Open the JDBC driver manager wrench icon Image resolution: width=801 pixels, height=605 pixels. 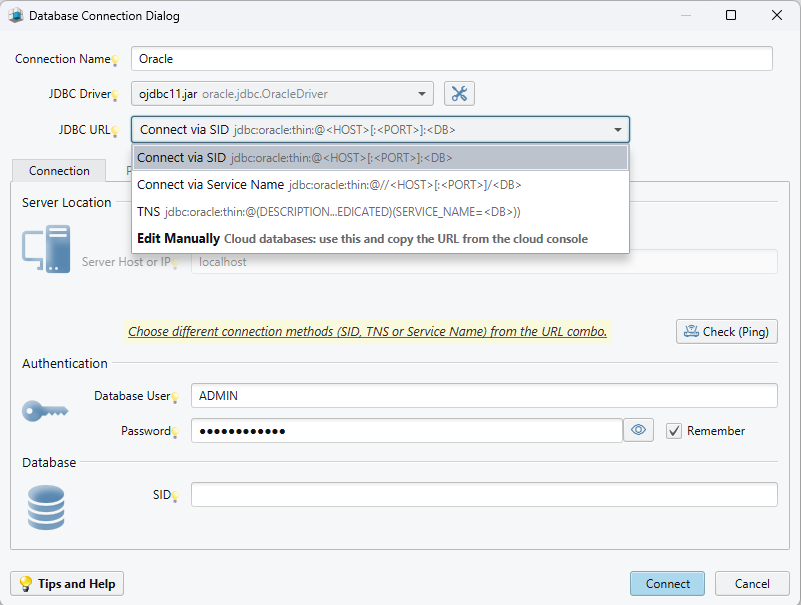[x=459, y=94]
